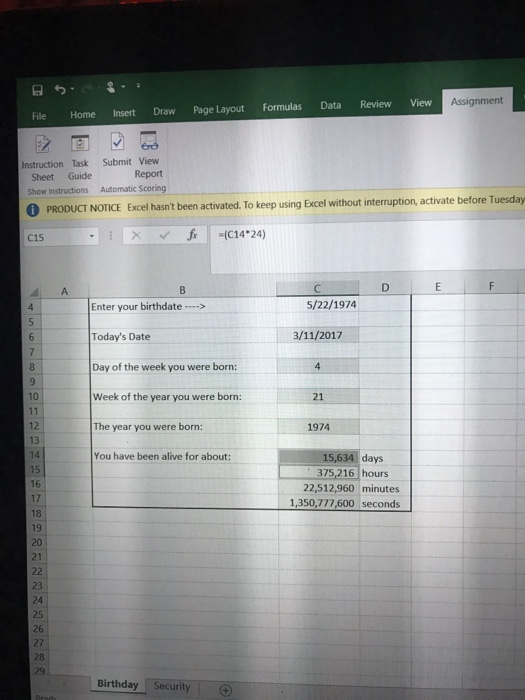Select the year born cell showing 1974
The image size is (525, 700).
pyautogui.click(x=319, y=427)
